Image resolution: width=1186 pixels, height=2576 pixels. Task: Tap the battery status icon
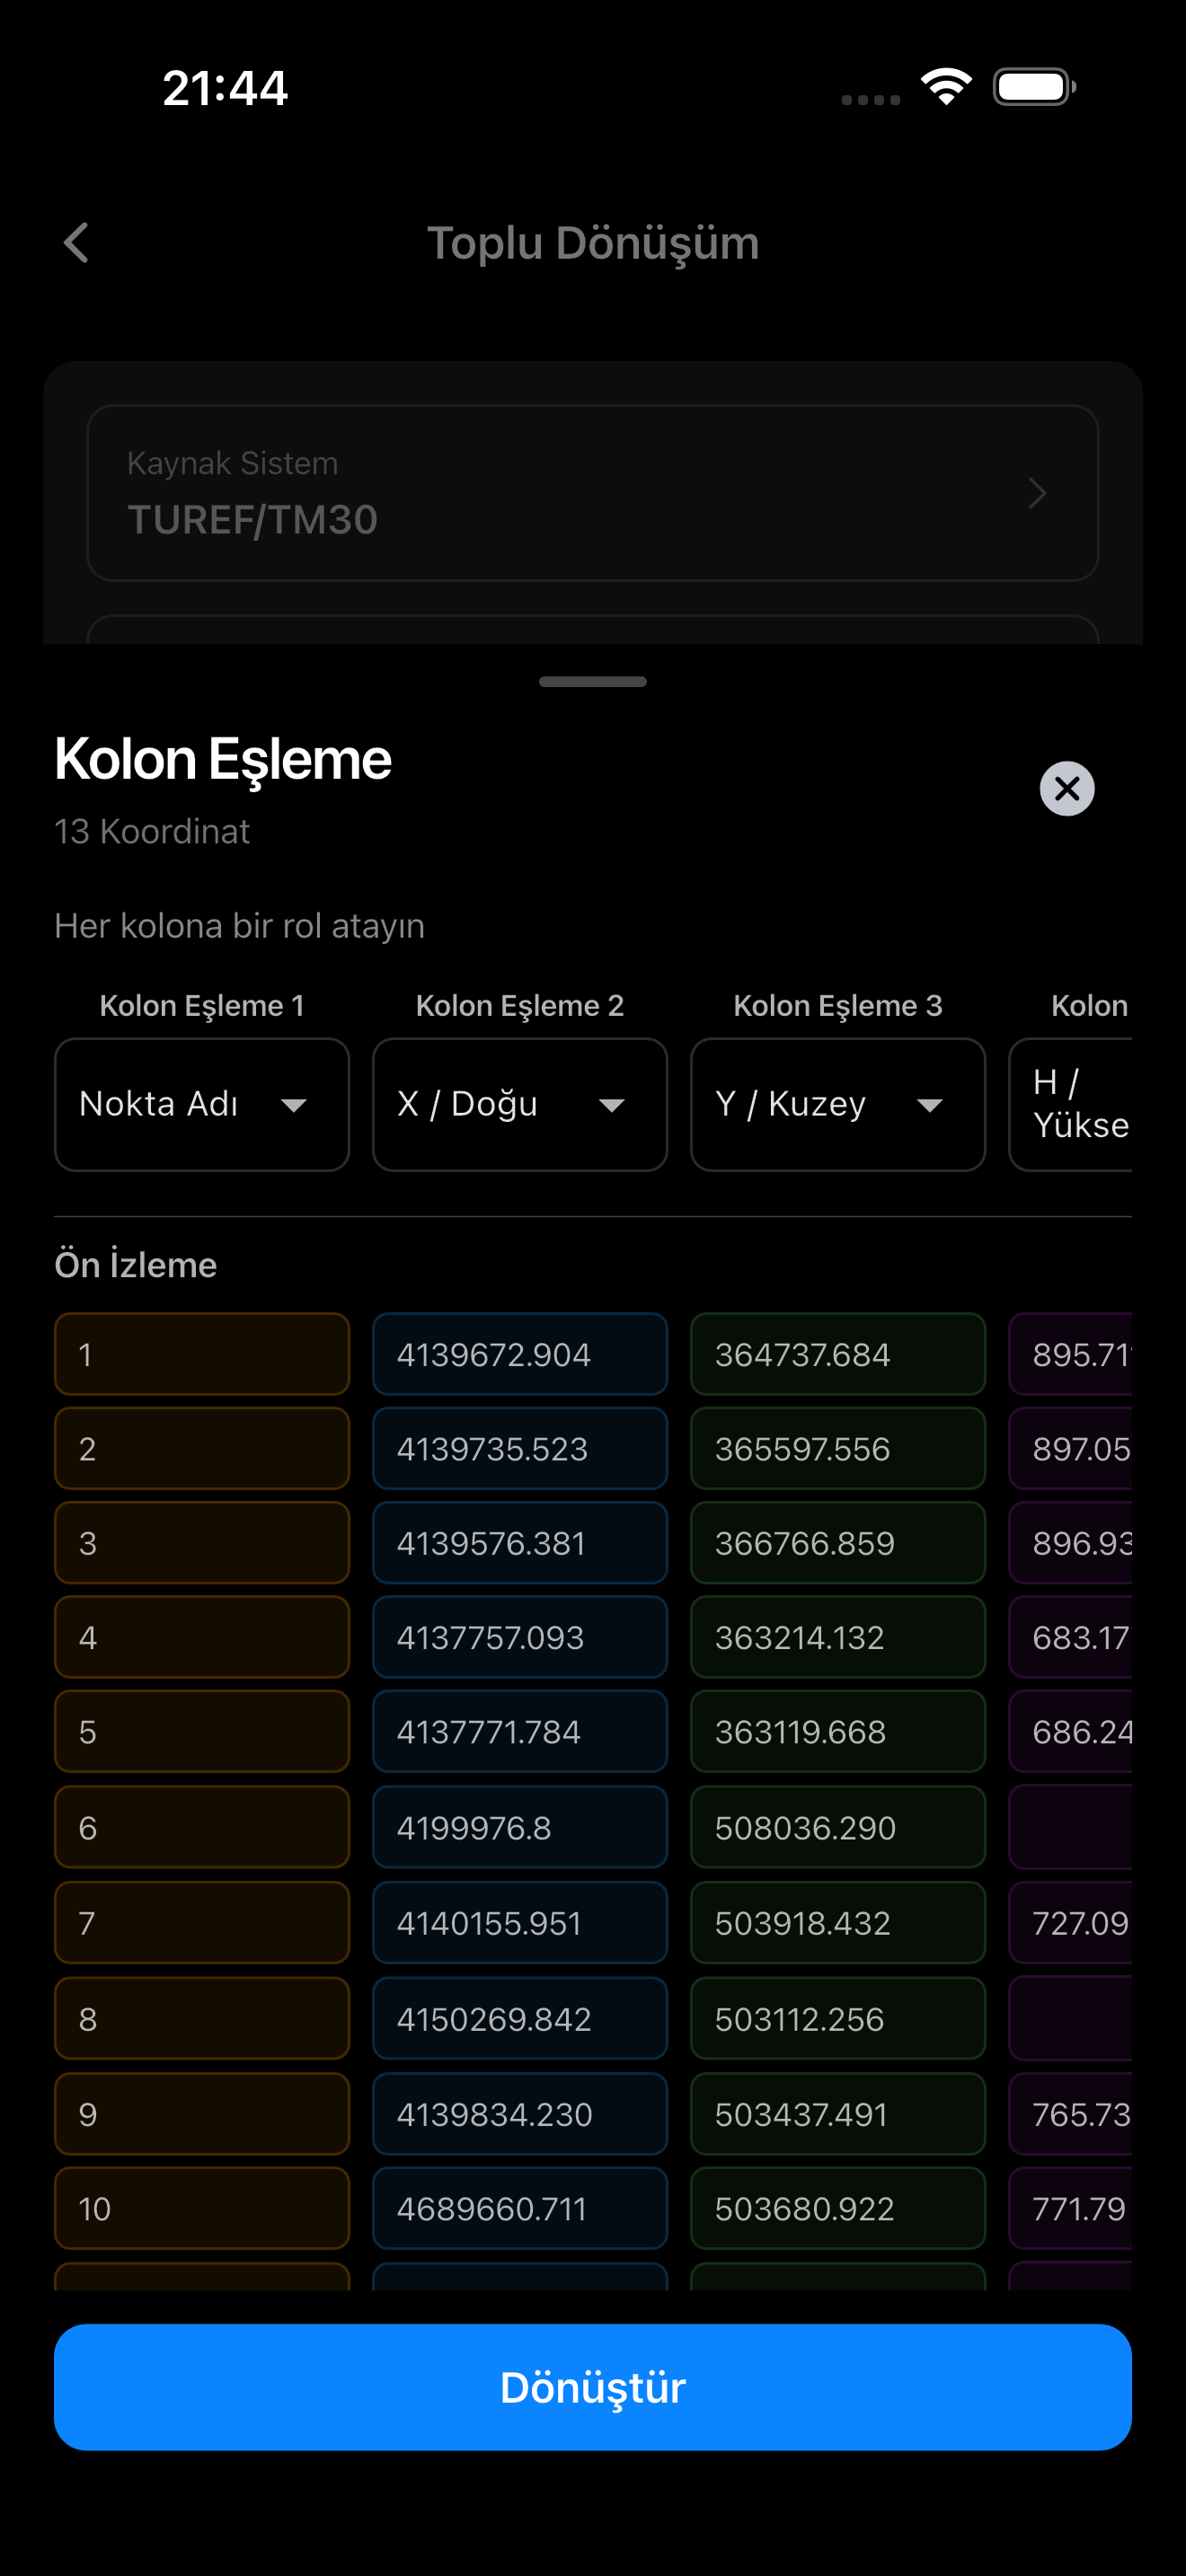pyautogui.click(x=1034, y=87)
